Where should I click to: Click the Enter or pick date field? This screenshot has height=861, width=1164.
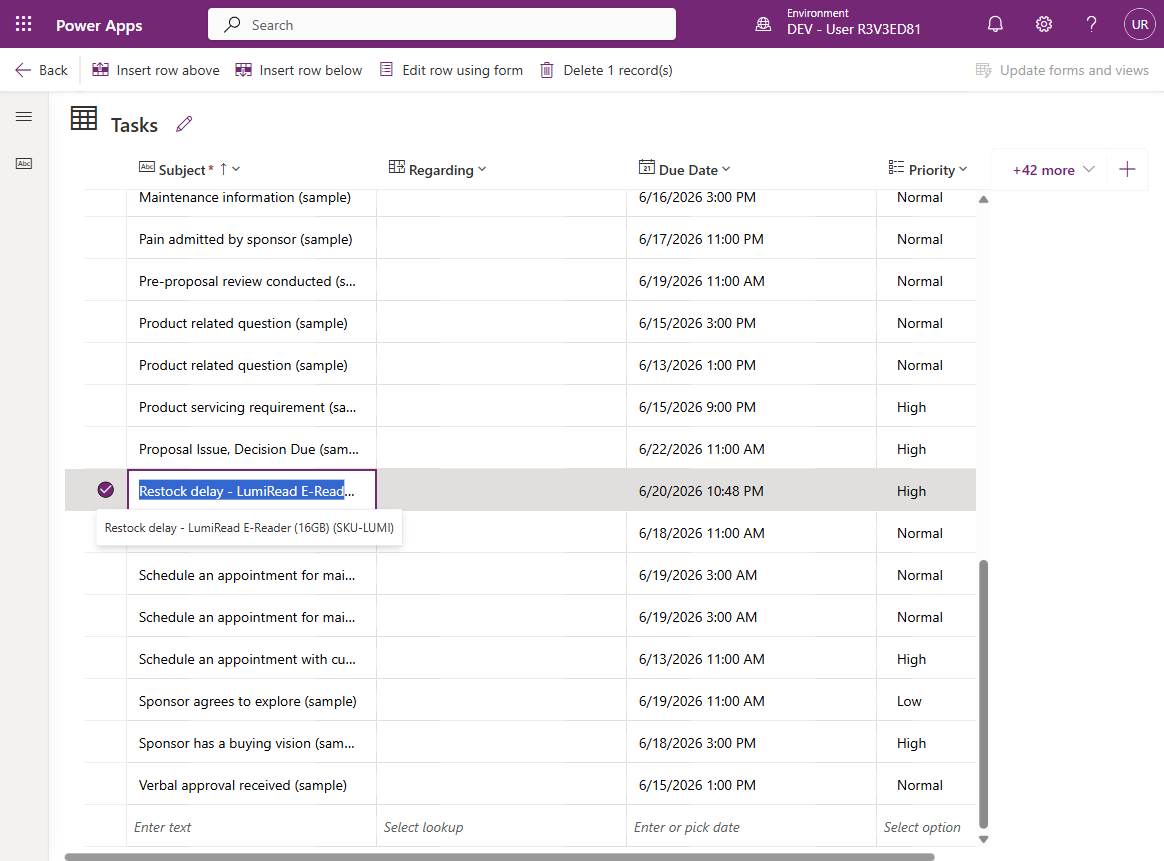751,826
